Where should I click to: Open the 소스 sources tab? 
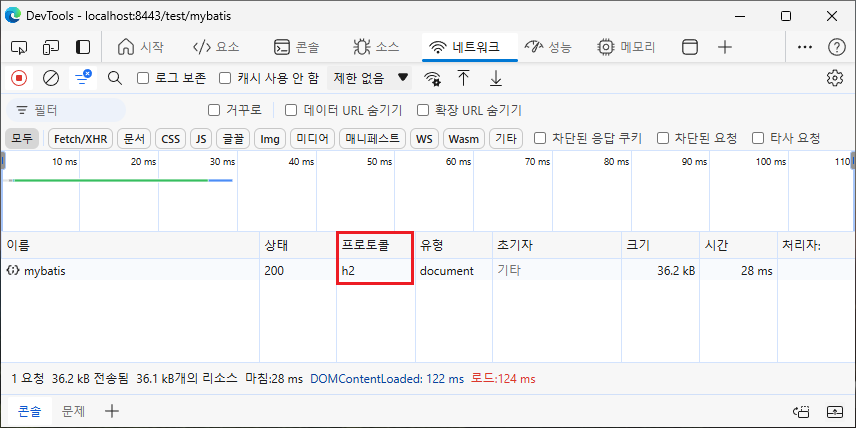click(x=376, y=47)
